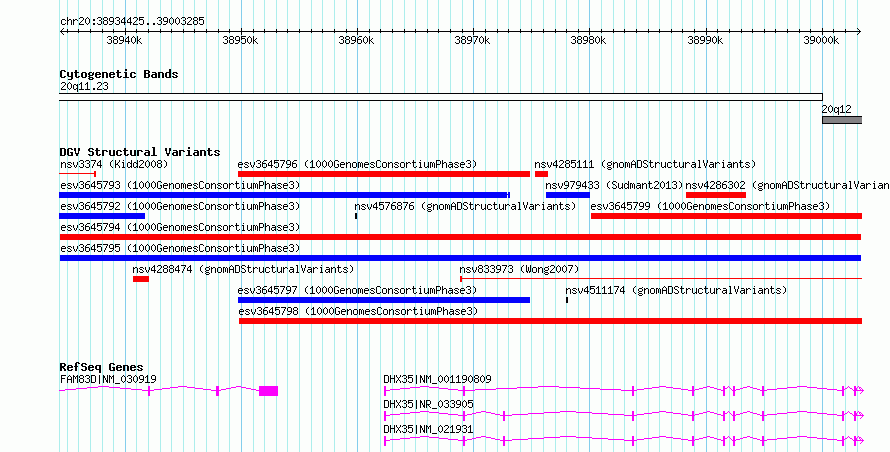The height and width of the screenshot is (452, 890).
Task: Select the 20q12 band label
Action: [x=837, y=110]
